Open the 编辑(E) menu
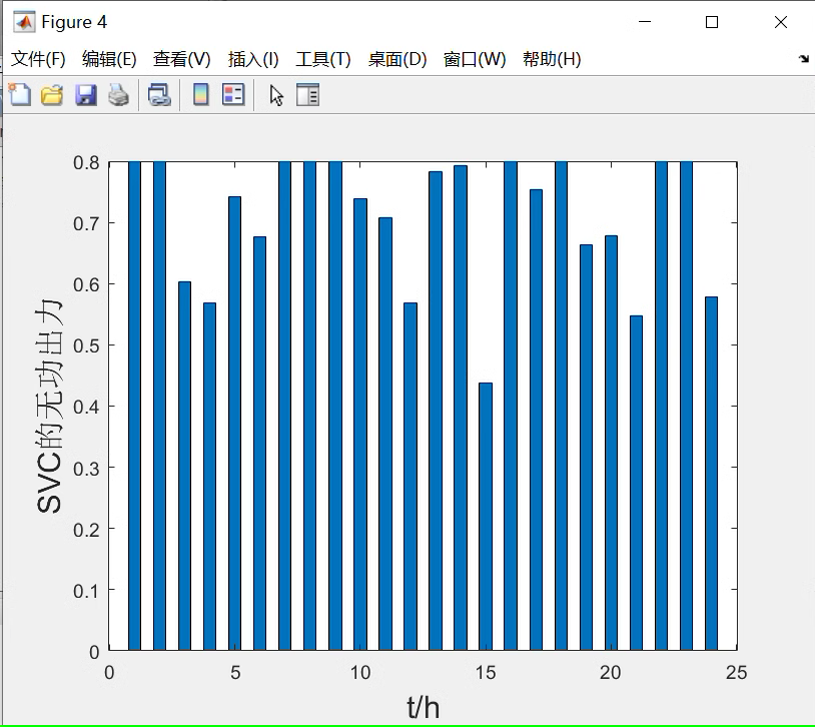This screenshot has height=727, width=815. 109,59
